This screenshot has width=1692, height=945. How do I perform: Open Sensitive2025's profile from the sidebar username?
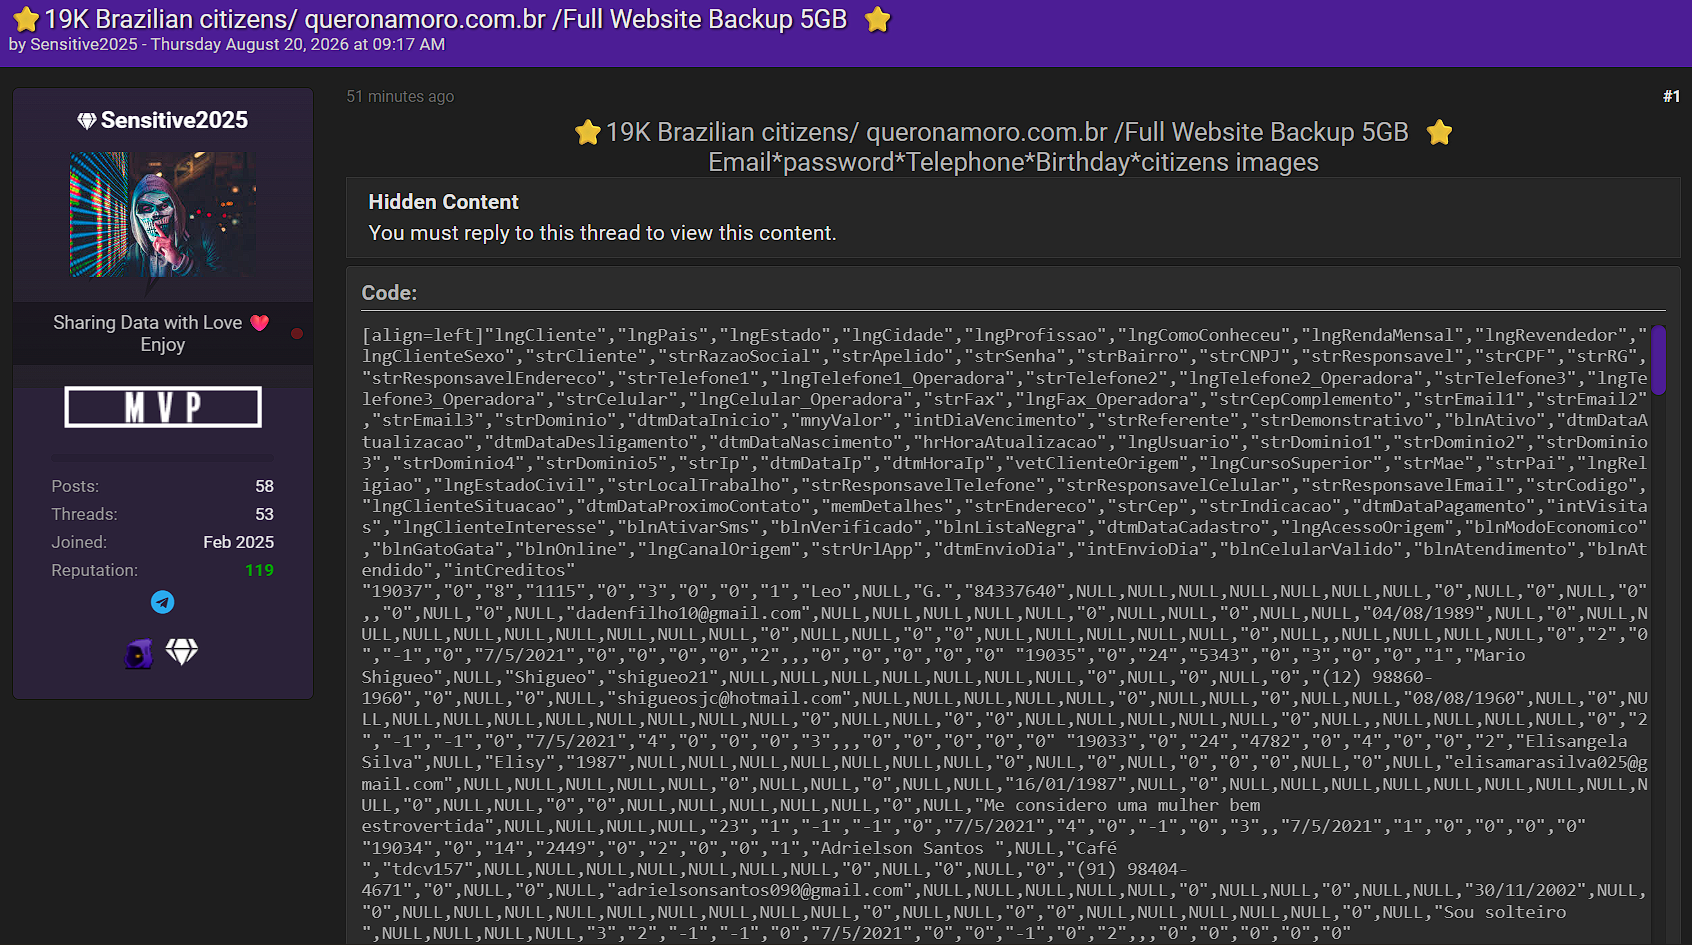(x=174, y=121)
